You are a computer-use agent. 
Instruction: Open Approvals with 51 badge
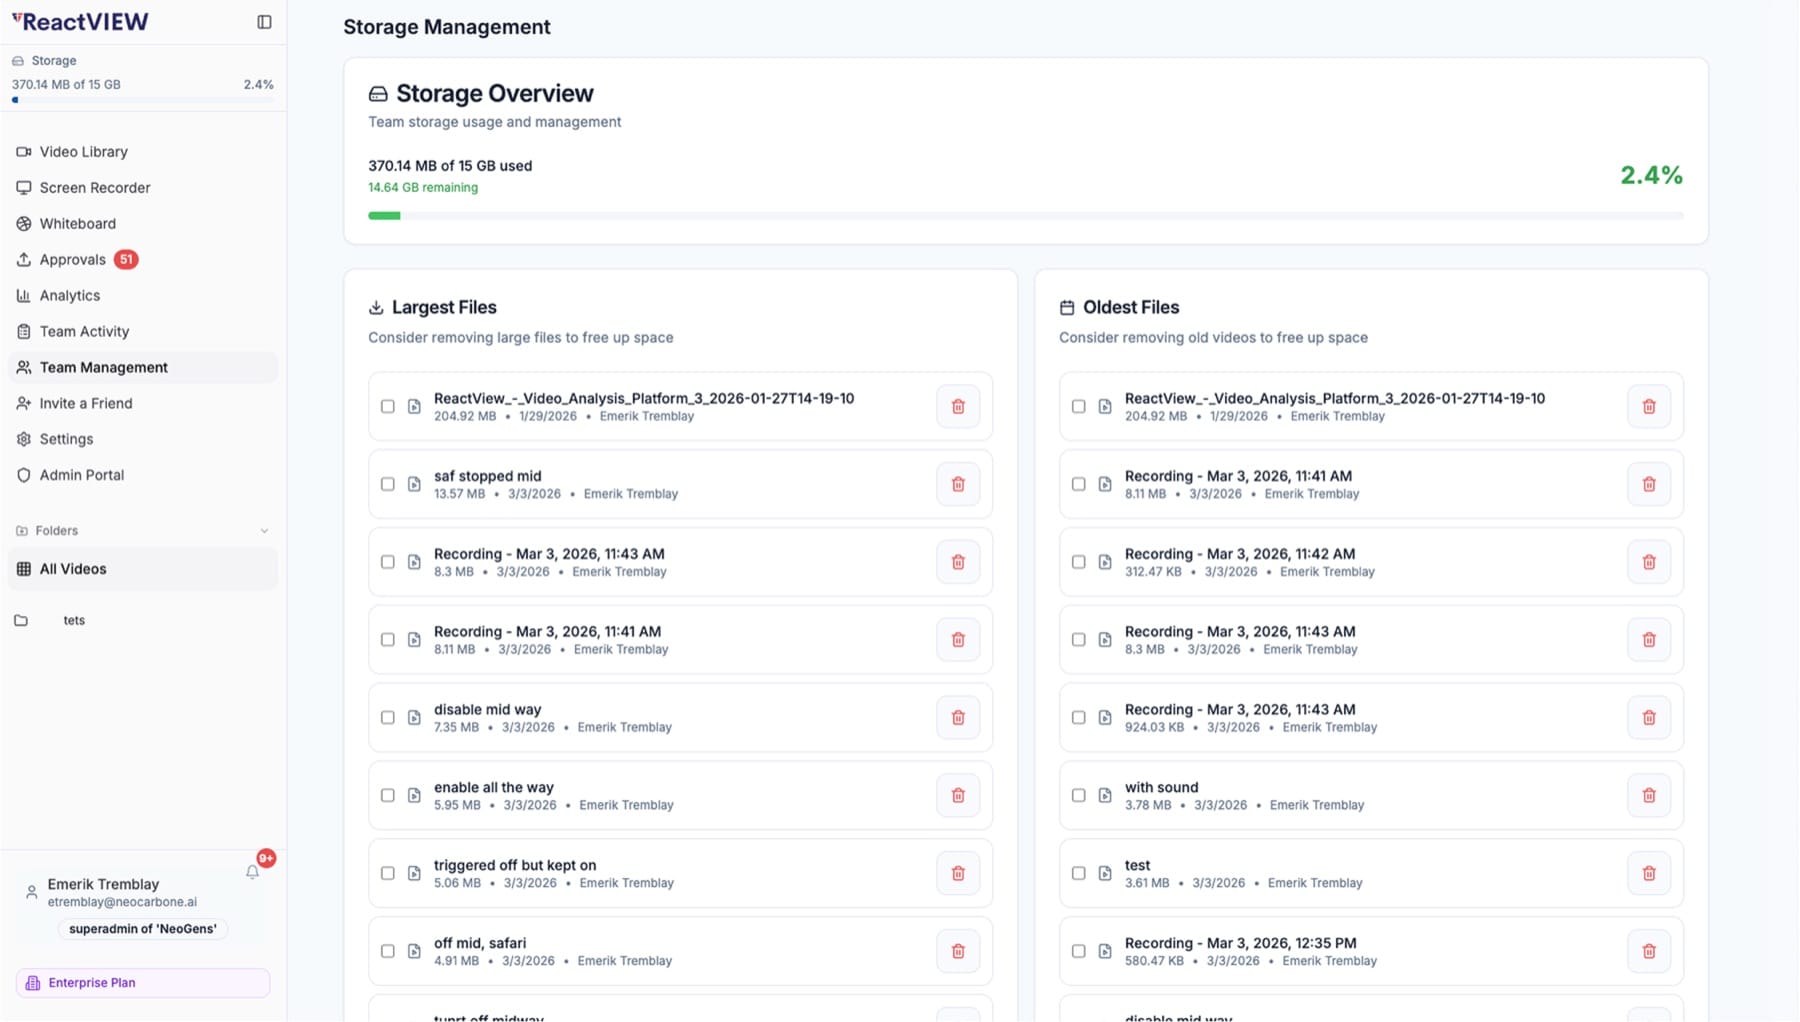143,260
